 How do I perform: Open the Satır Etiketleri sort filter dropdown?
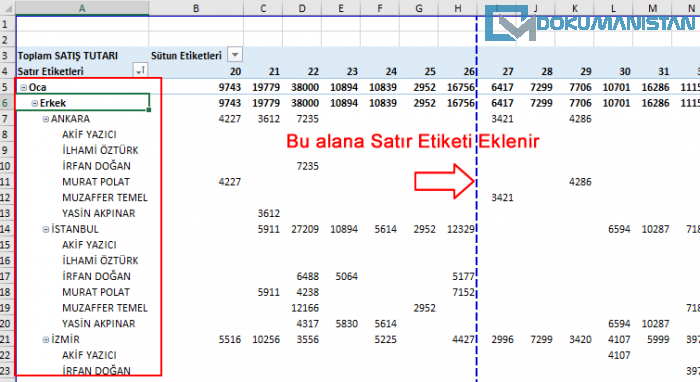pyautogui.click(x=140, y=71)
